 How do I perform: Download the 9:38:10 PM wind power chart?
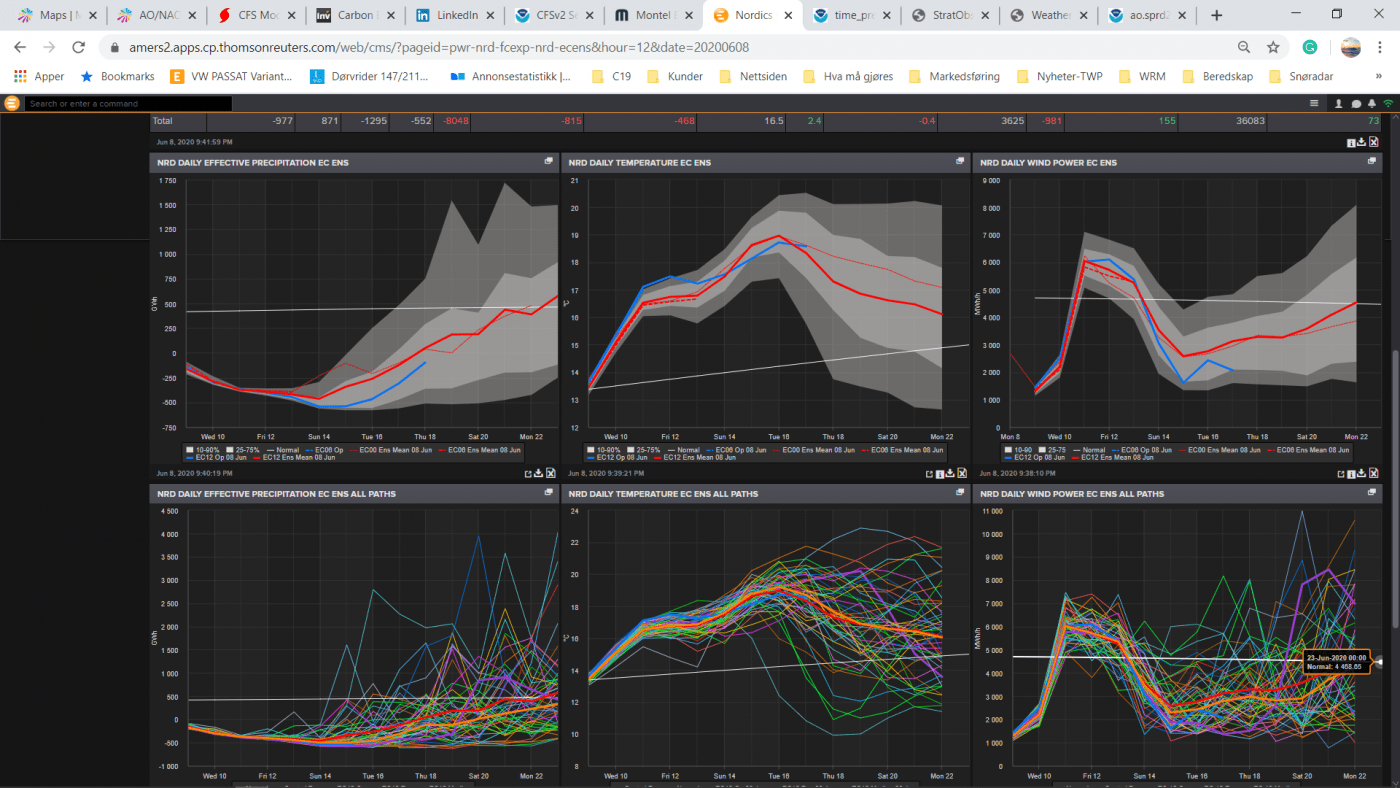1361,473
